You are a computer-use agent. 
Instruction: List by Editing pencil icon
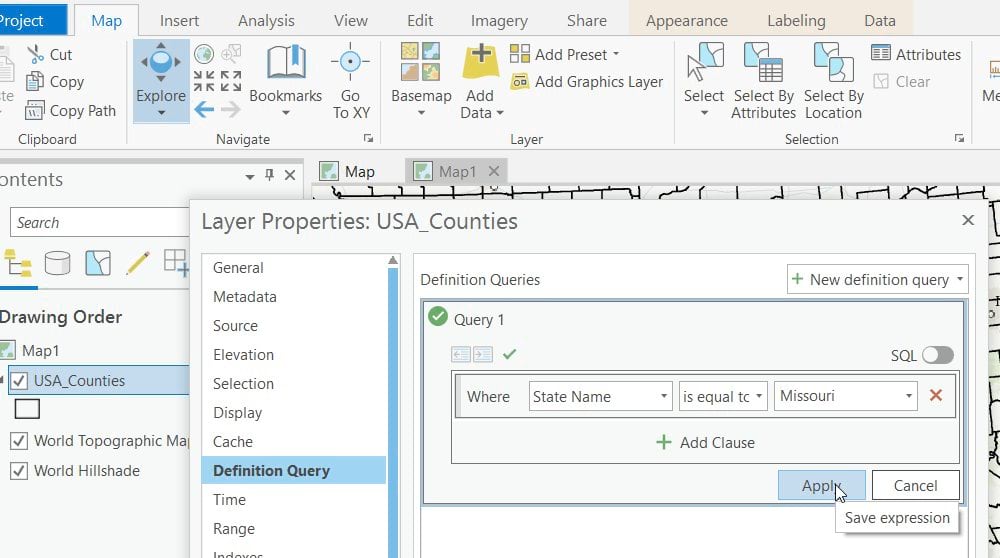click(x=137, y=263)
